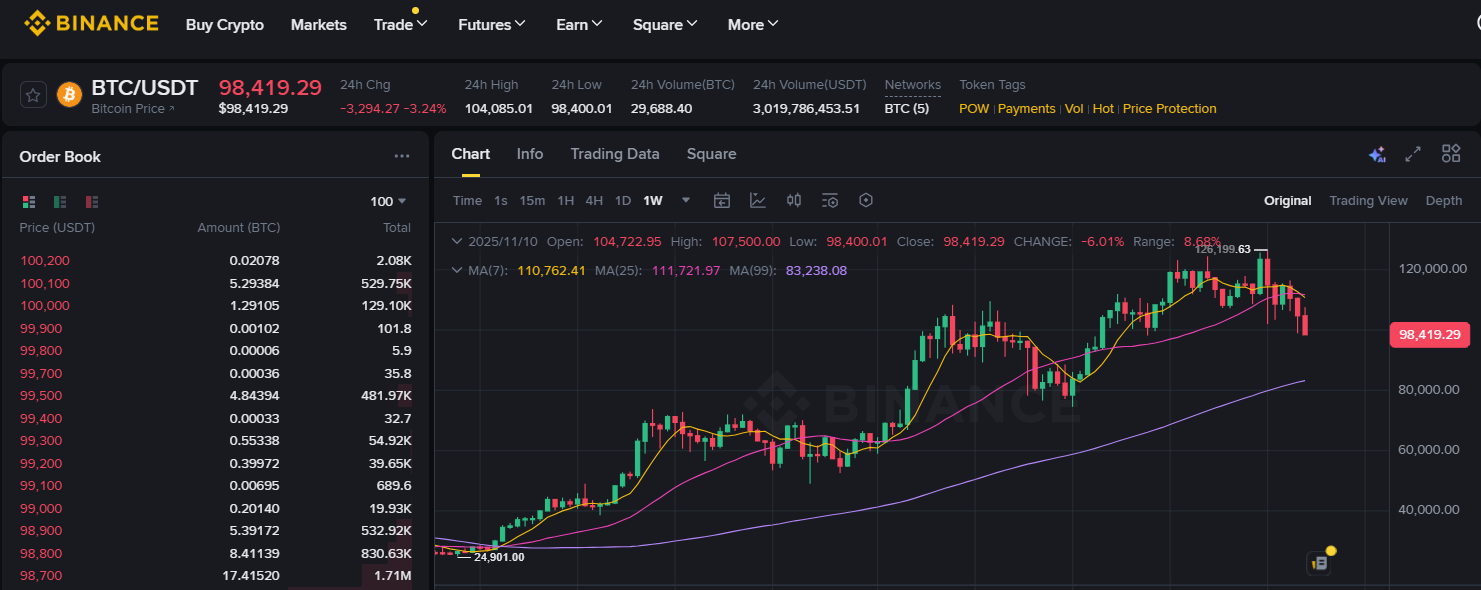Click the Order Book more options ellipsis
The image size is (1481, 590).
pyautogui.click(x=402, y=156)
